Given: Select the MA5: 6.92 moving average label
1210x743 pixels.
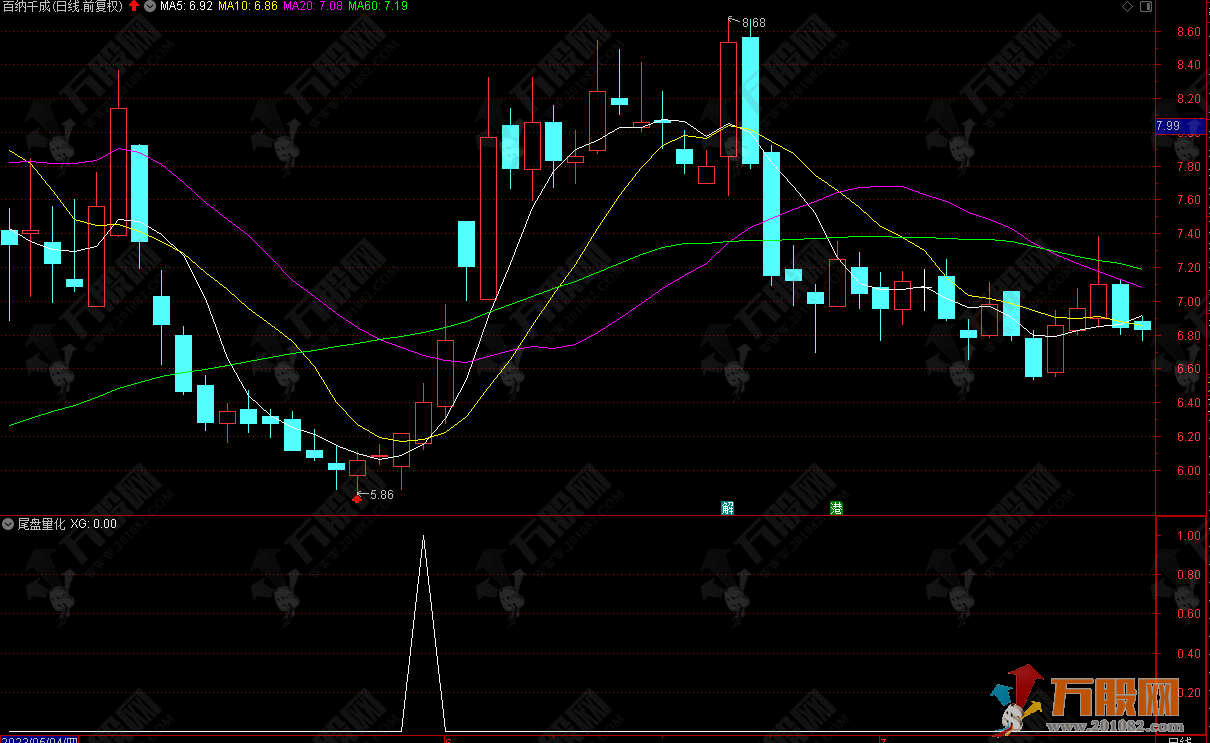Looking at the screenshot, I should point(185,6).
